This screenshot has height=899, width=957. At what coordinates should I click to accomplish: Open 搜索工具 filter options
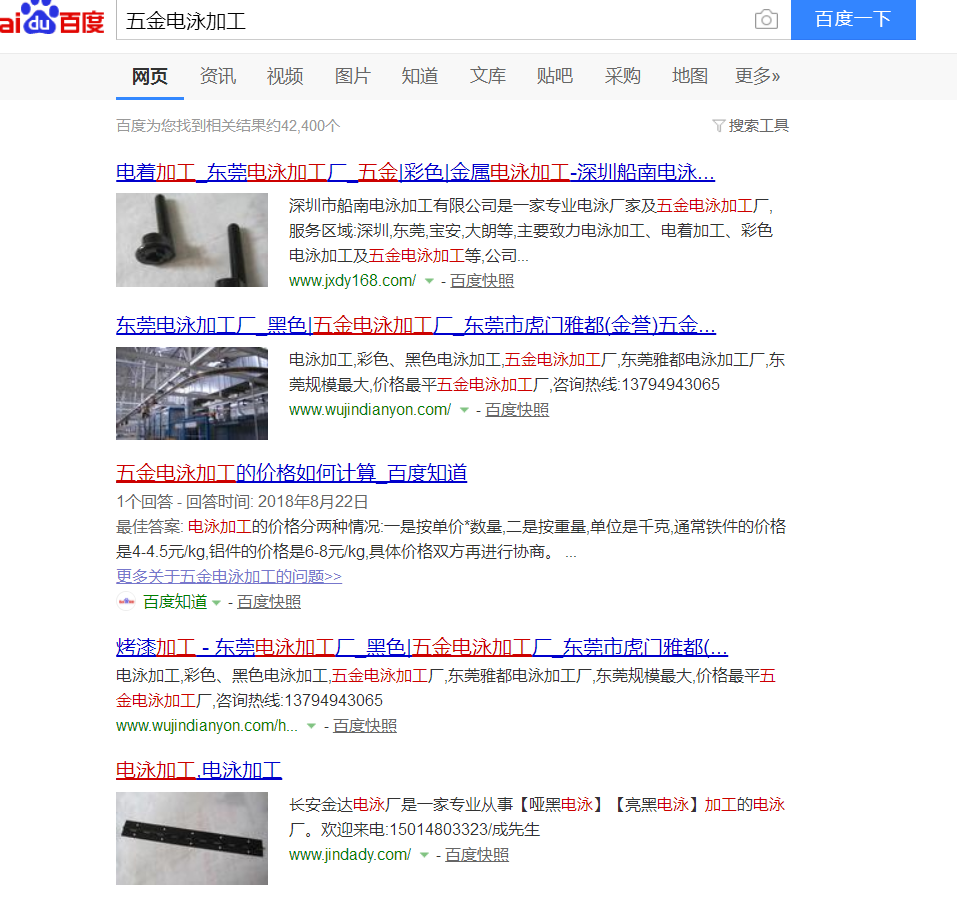(x=751, y=126)
